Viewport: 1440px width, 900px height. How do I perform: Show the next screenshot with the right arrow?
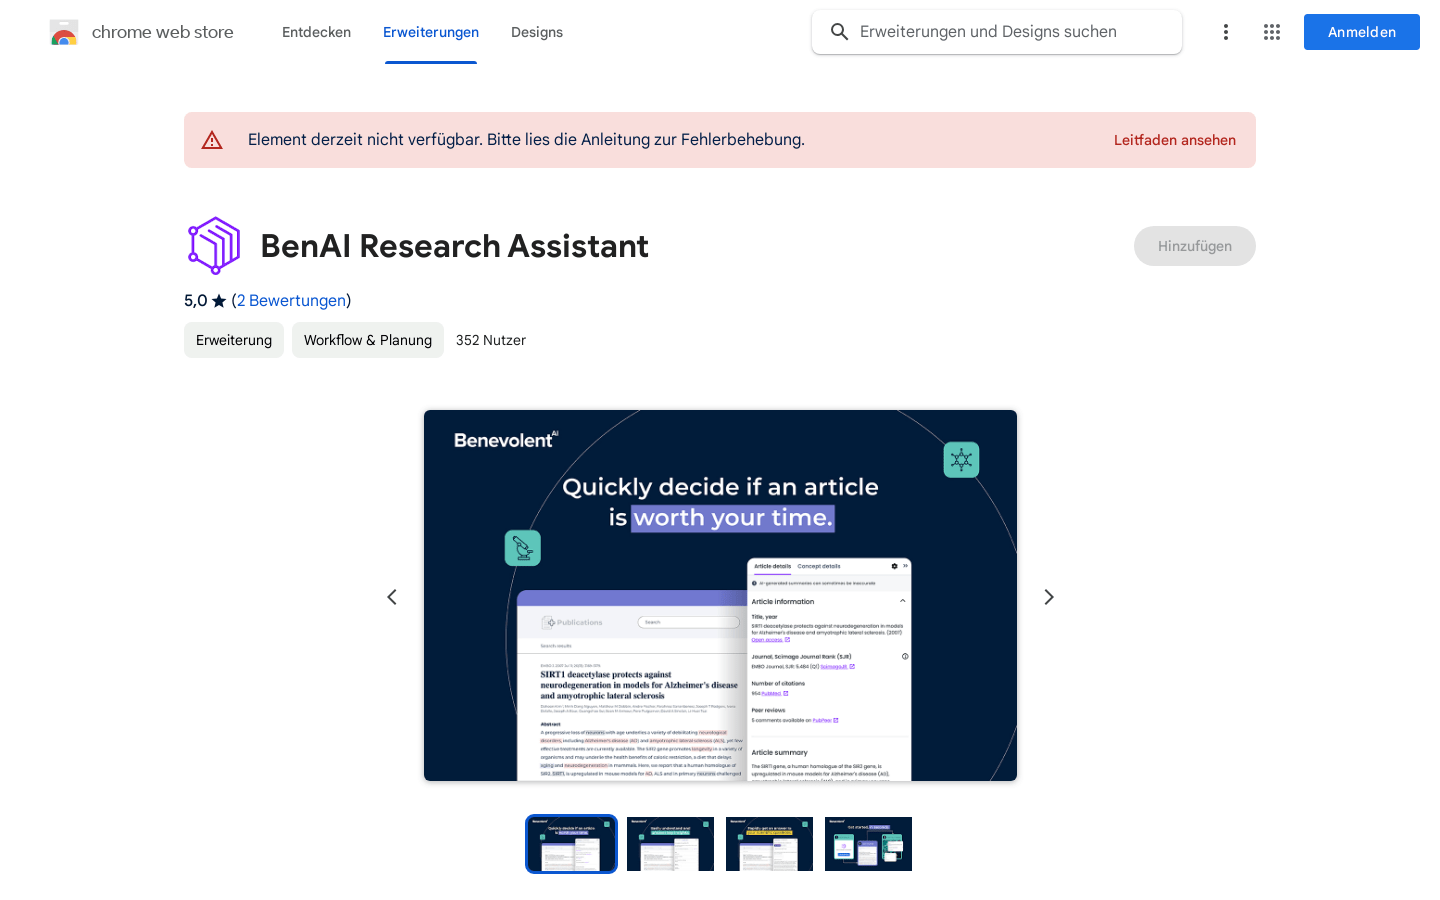[1048, 596]
